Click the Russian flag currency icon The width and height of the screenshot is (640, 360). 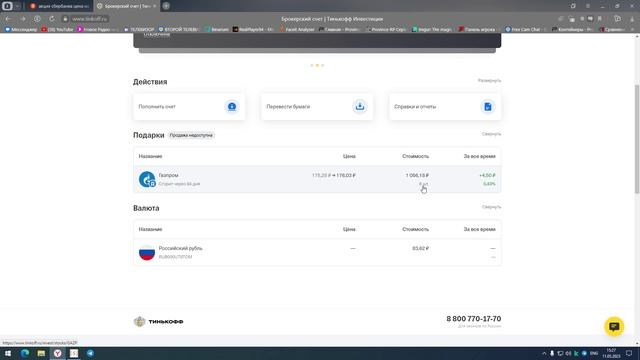pyautogui.click(x=147, y=252)
